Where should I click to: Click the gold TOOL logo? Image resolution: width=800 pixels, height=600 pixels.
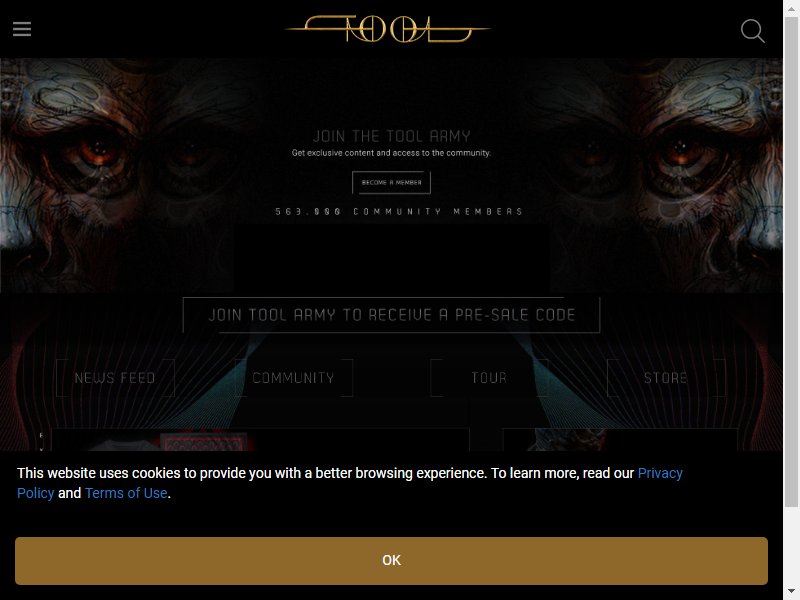click(387, 29)
